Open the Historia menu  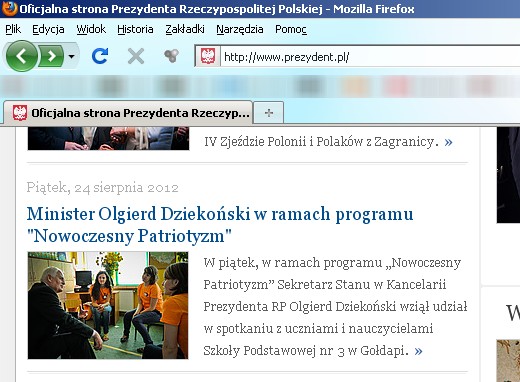(135, 29)
